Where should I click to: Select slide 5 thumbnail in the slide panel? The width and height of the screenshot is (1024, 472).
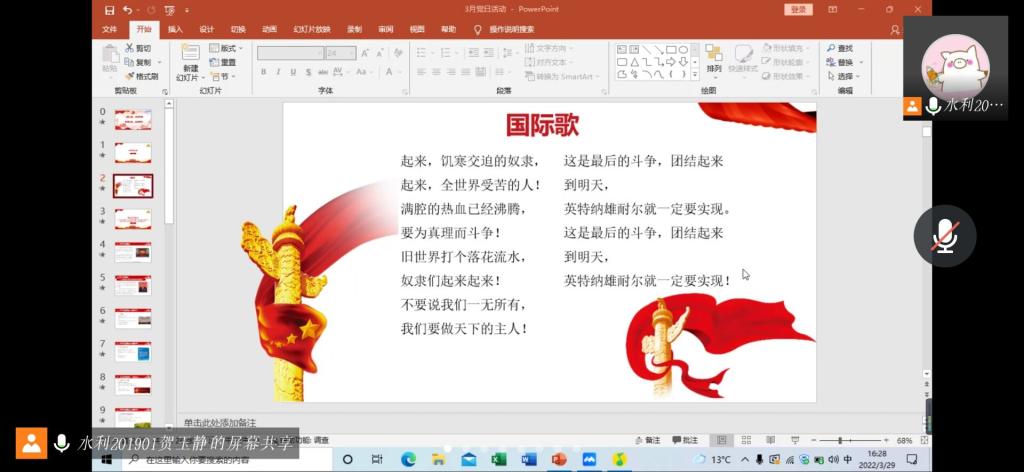pyautogui.click(x=132, y=285)
